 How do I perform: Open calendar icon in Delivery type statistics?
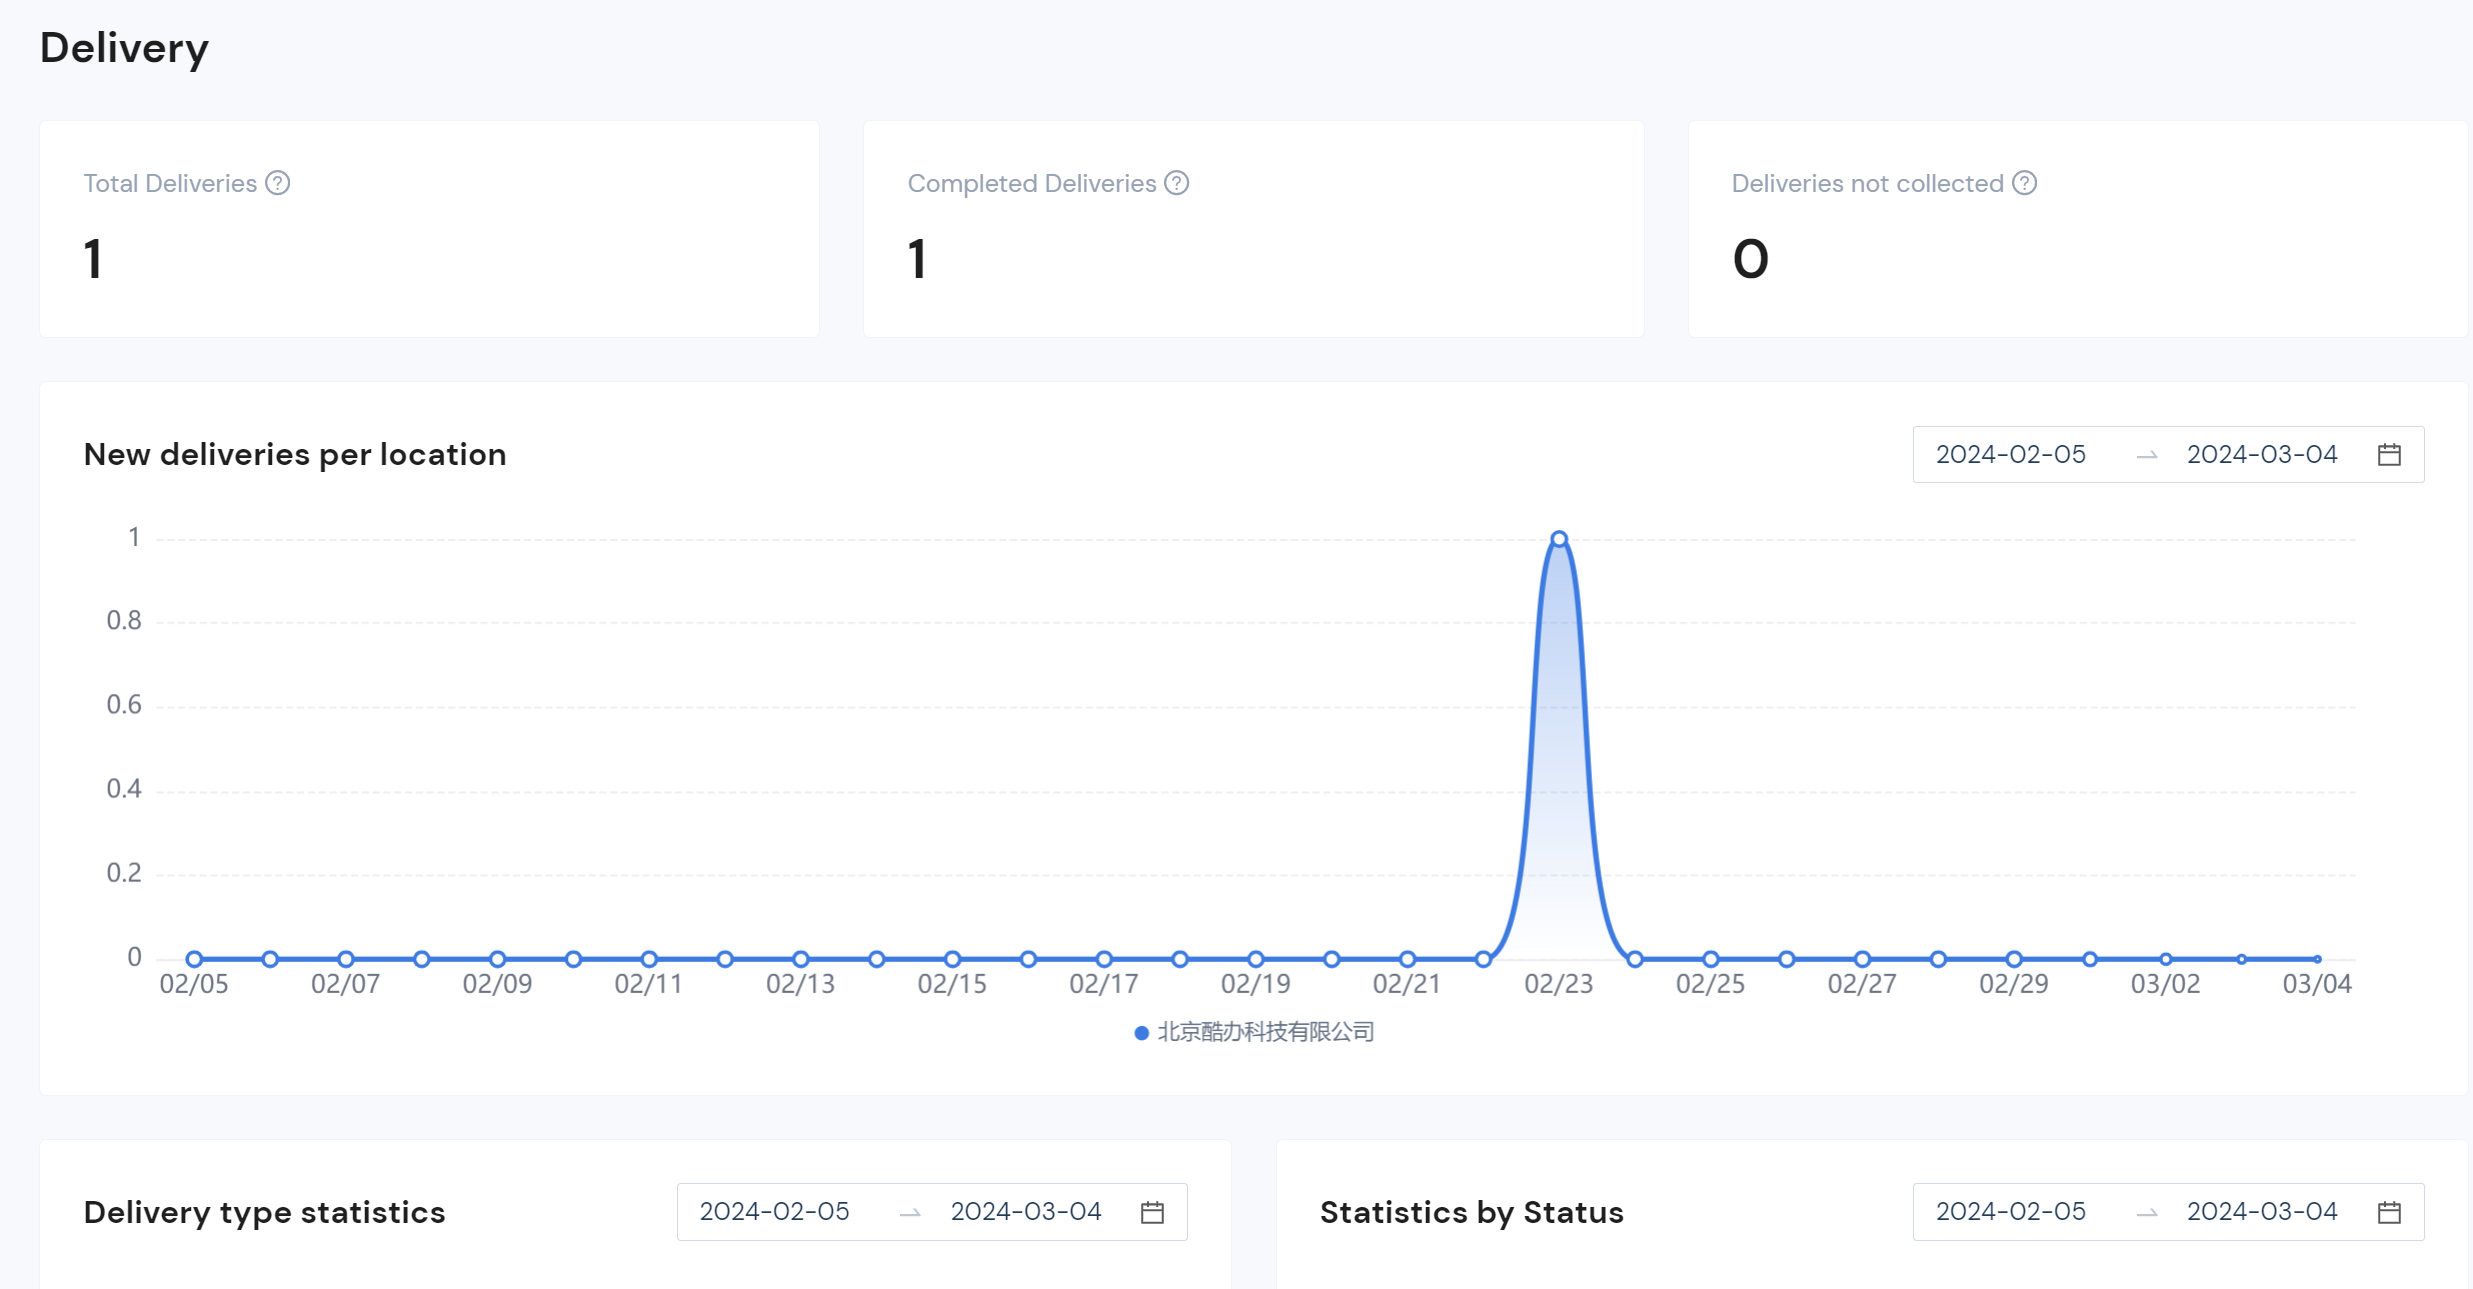point(1152,1212)
